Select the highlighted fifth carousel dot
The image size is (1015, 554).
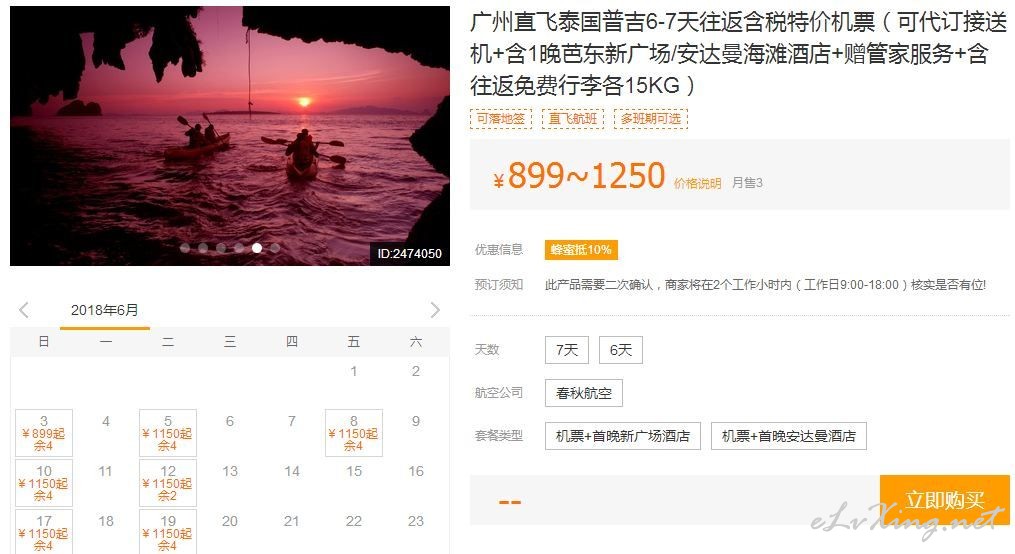257,248
